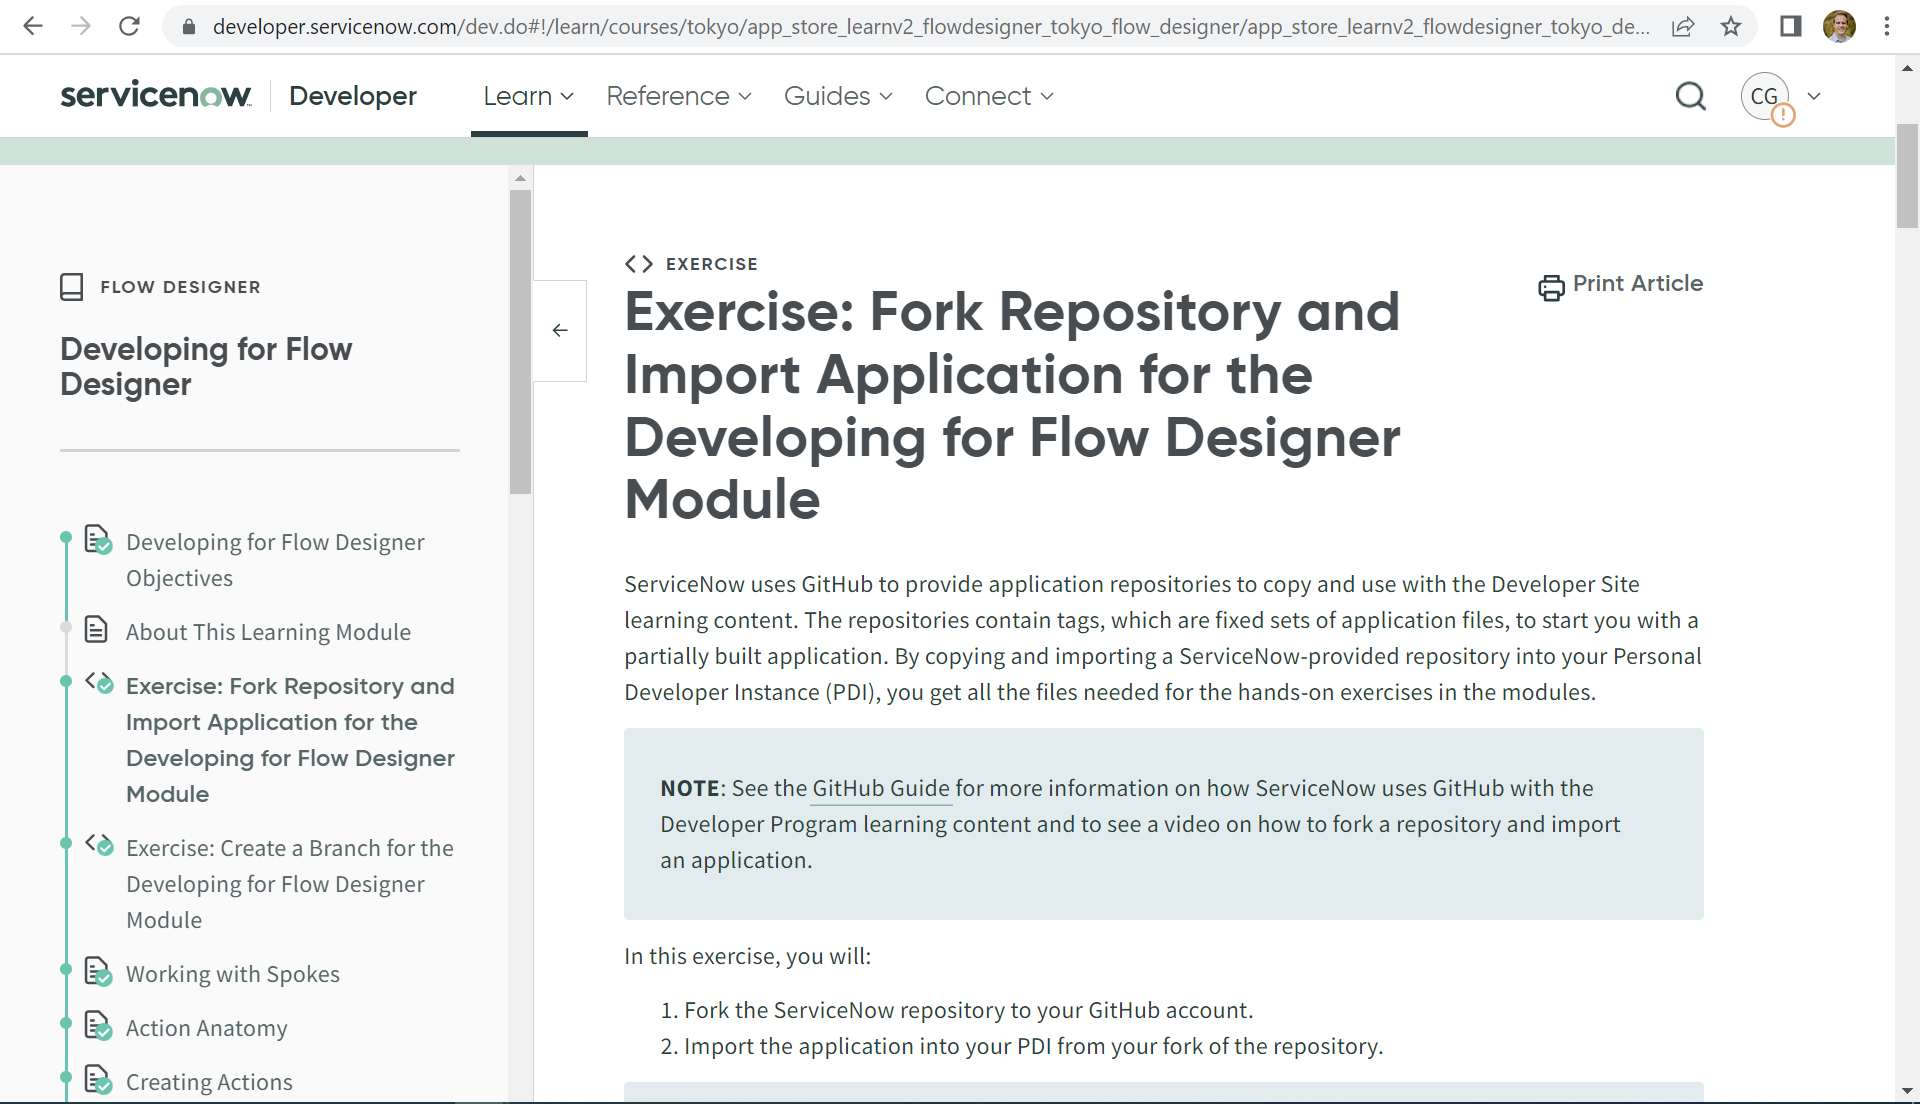Image resolution: width=1920 pixels, height=1104 pixels.
Task: Collapse sidebar with left arrow button
Action: click(560, 330)
